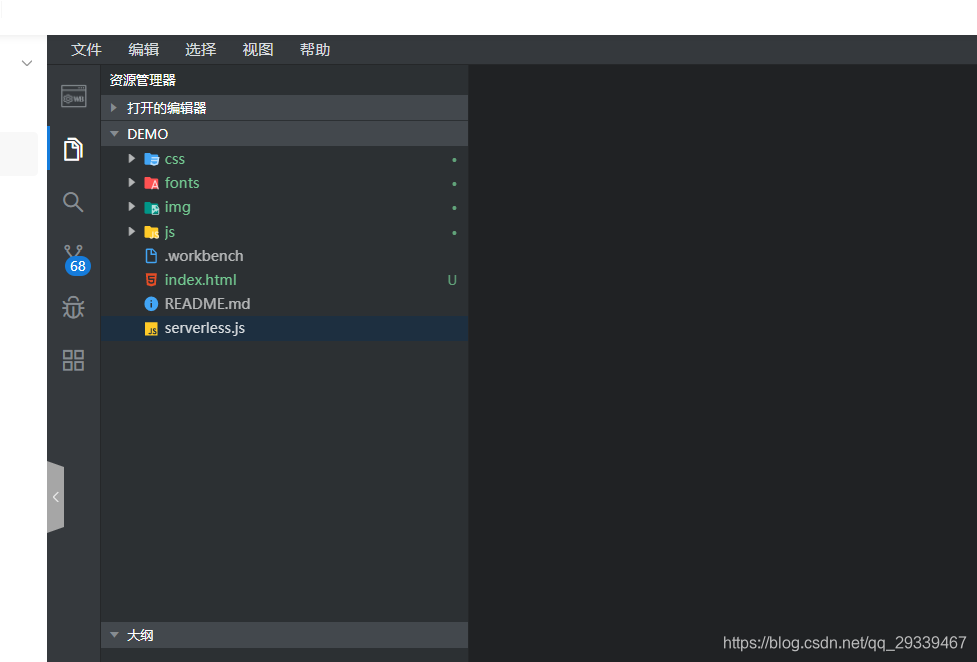Select the js folder name
Screen dimensions: 977x662
click(169, 233)
